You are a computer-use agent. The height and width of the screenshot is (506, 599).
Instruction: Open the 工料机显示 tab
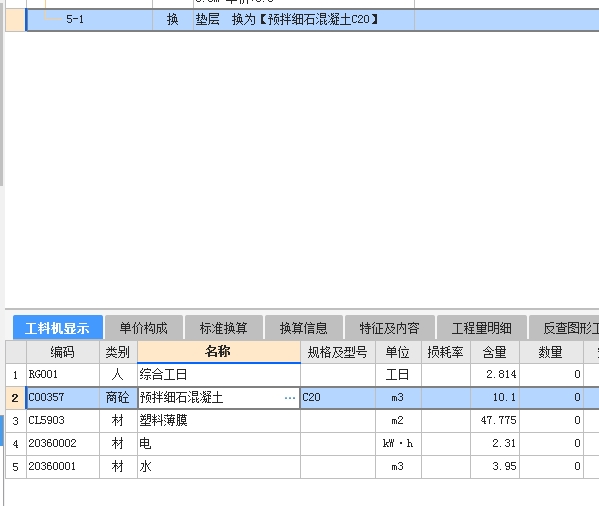point(58,328)
